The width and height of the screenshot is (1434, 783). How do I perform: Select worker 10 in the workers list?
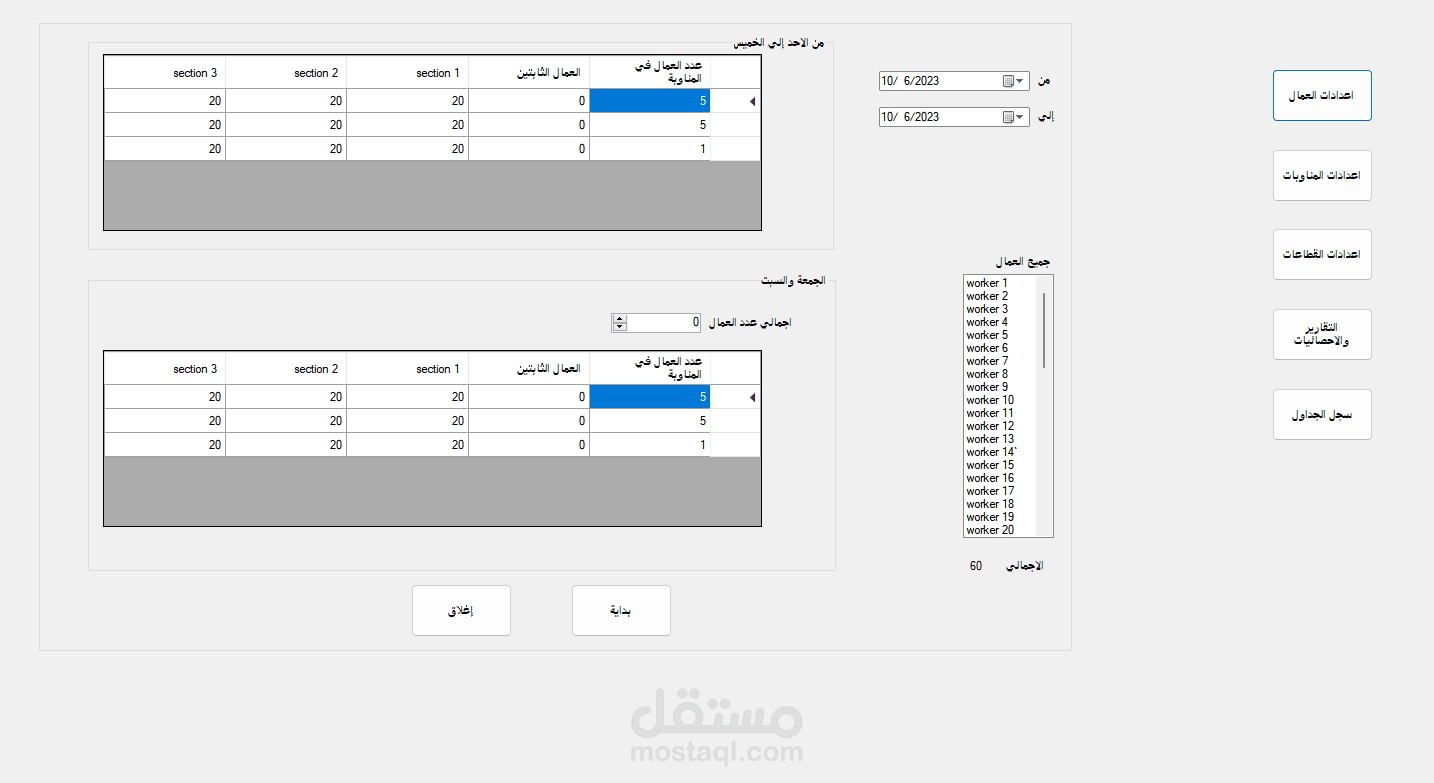coord(990,400)
